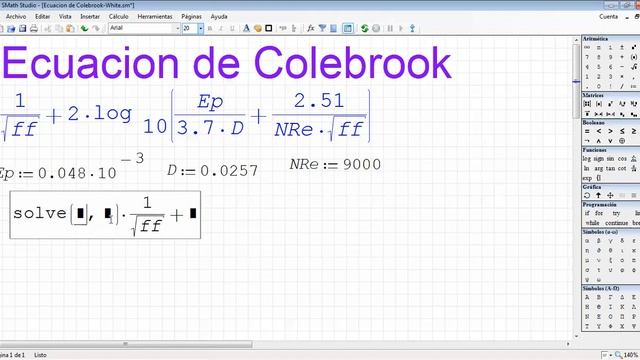Collapse the Programación panel header
Image resolution: width=640 pixels, height=360 pixels.
611,204
